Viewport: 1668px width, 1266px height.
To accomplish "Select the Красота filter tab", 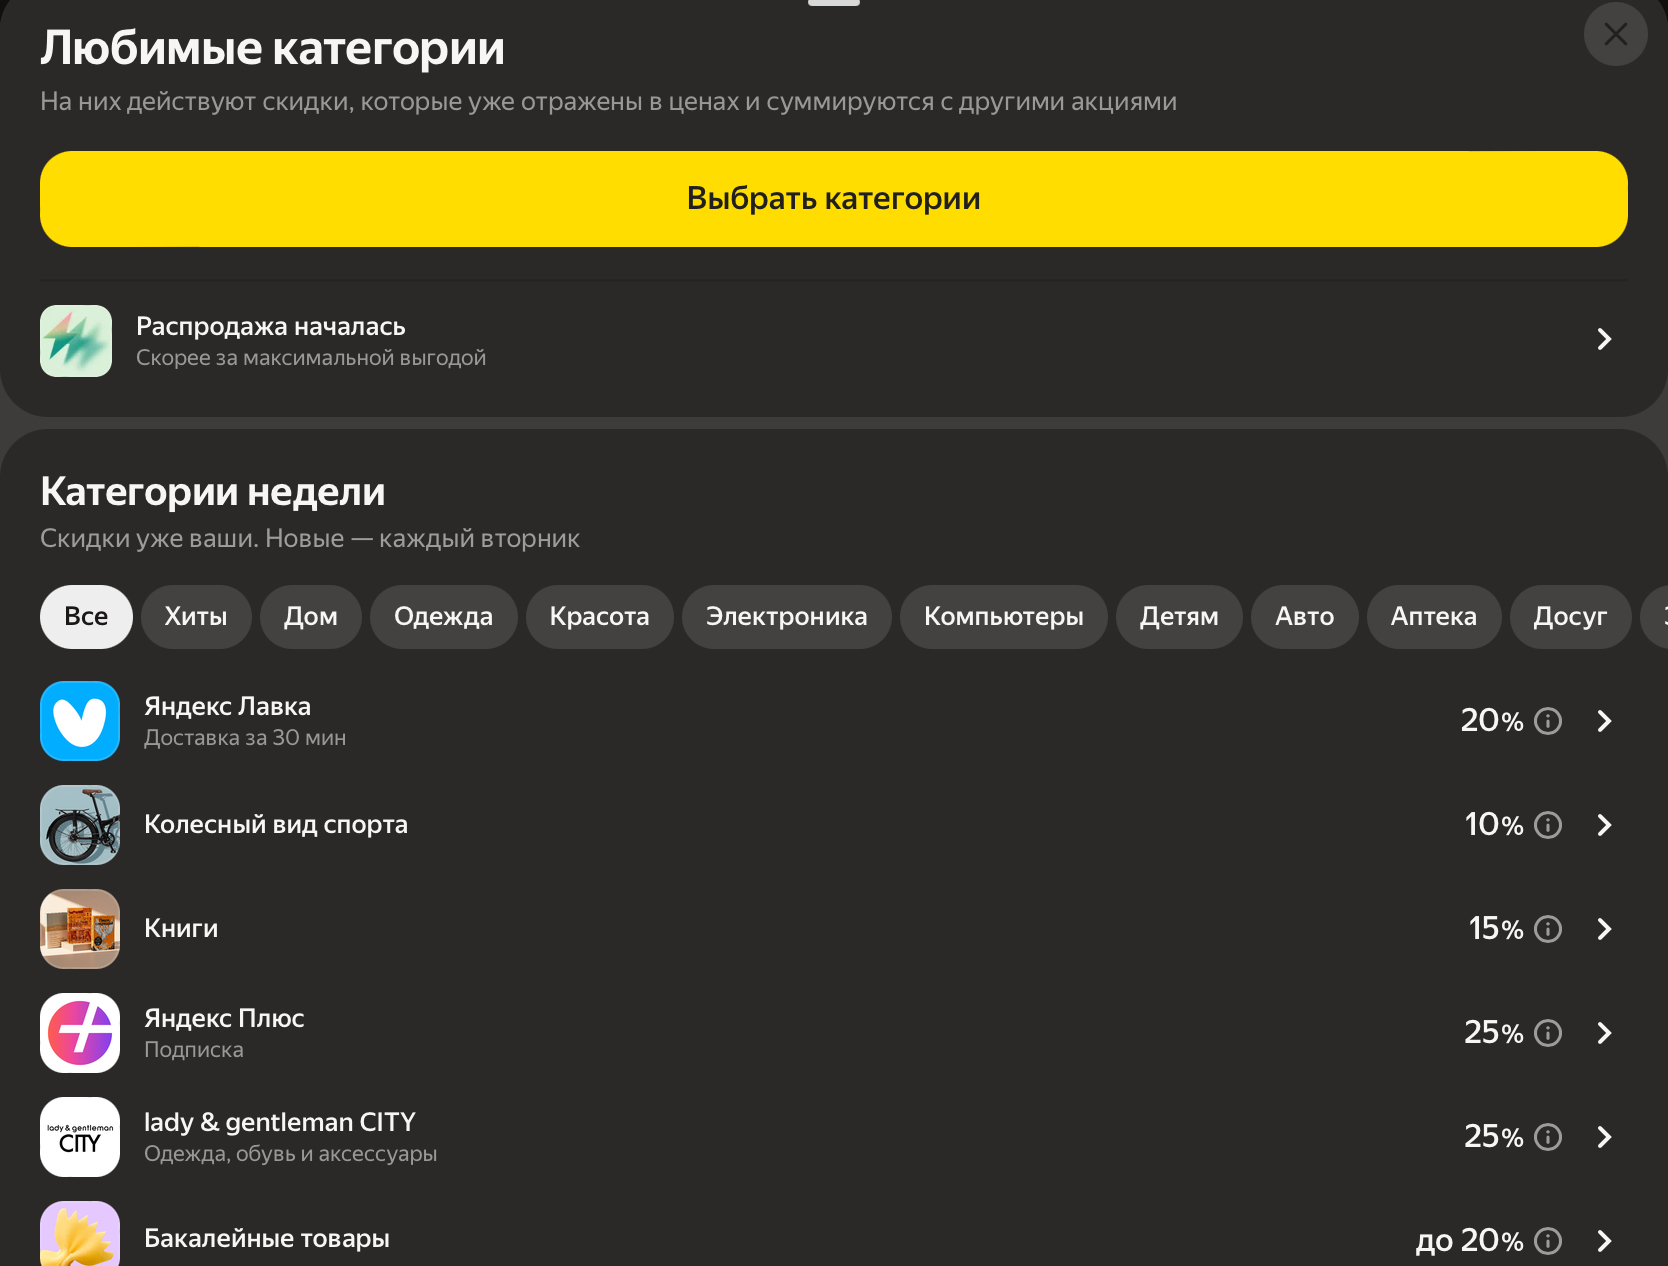I will click(x=600, y=617).
